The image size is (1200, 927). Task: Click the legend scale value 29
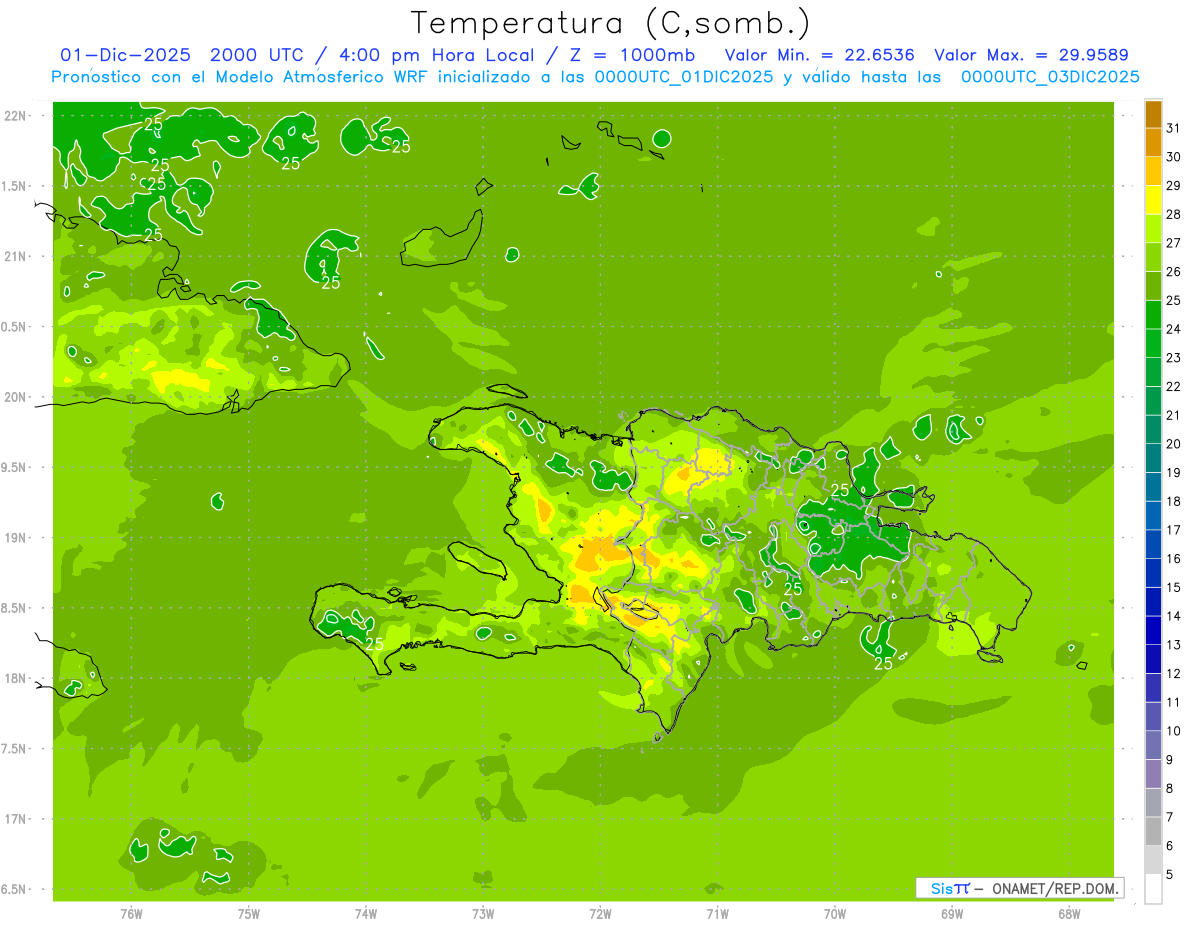click(1174, 186)
